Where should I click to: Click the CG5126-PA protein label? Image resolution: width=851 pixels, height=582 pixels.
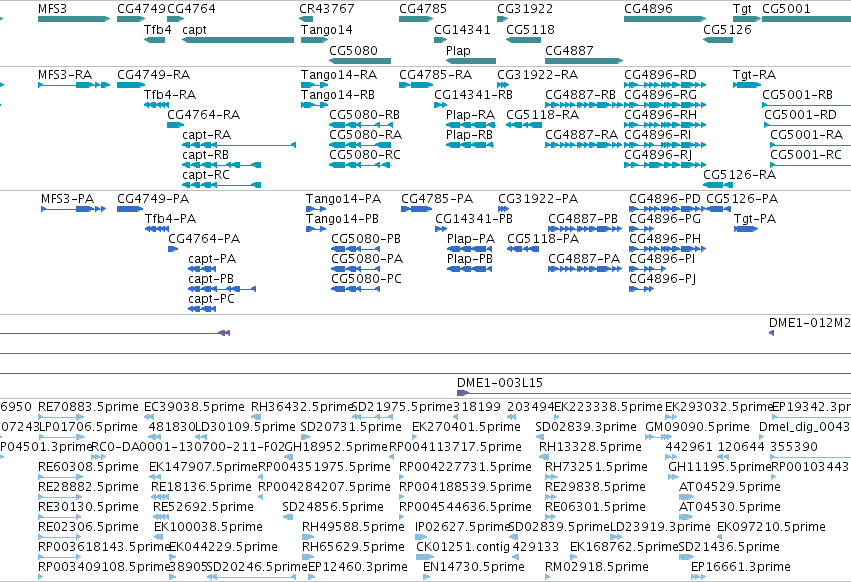point(742,199)
